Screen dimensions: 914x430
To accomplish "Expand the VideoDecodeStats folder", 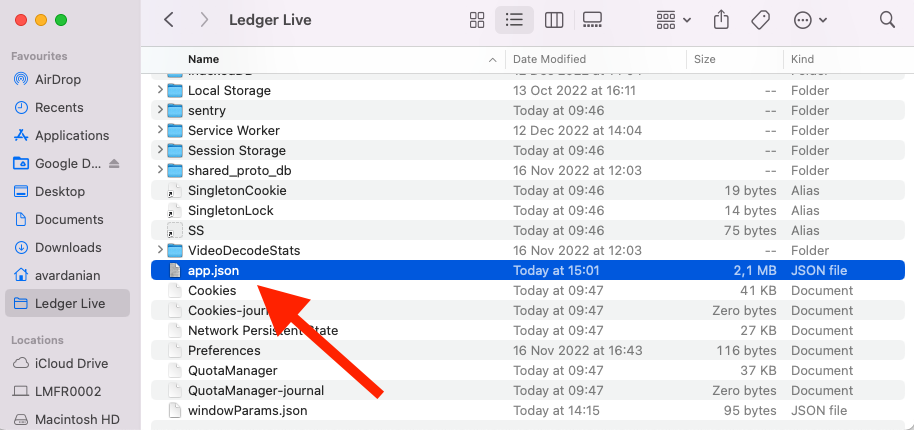I will 160,251.
